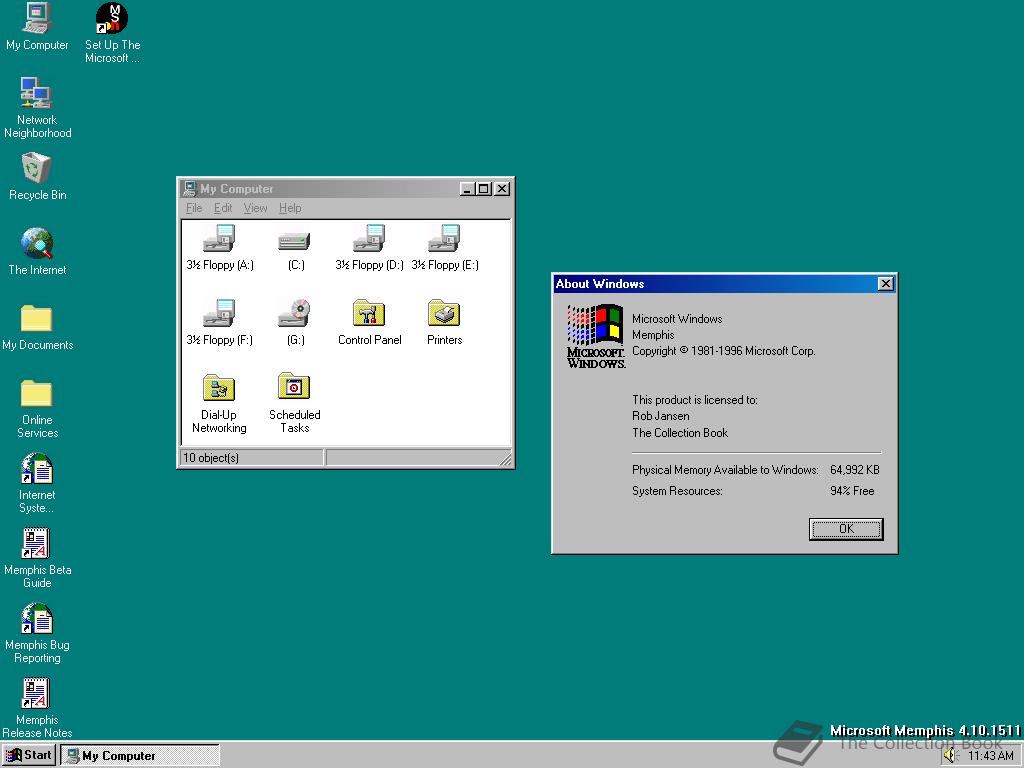The image size is (1024, 768).
Task: Open 3½ Floppy (A:)
Action: [219, 238]
